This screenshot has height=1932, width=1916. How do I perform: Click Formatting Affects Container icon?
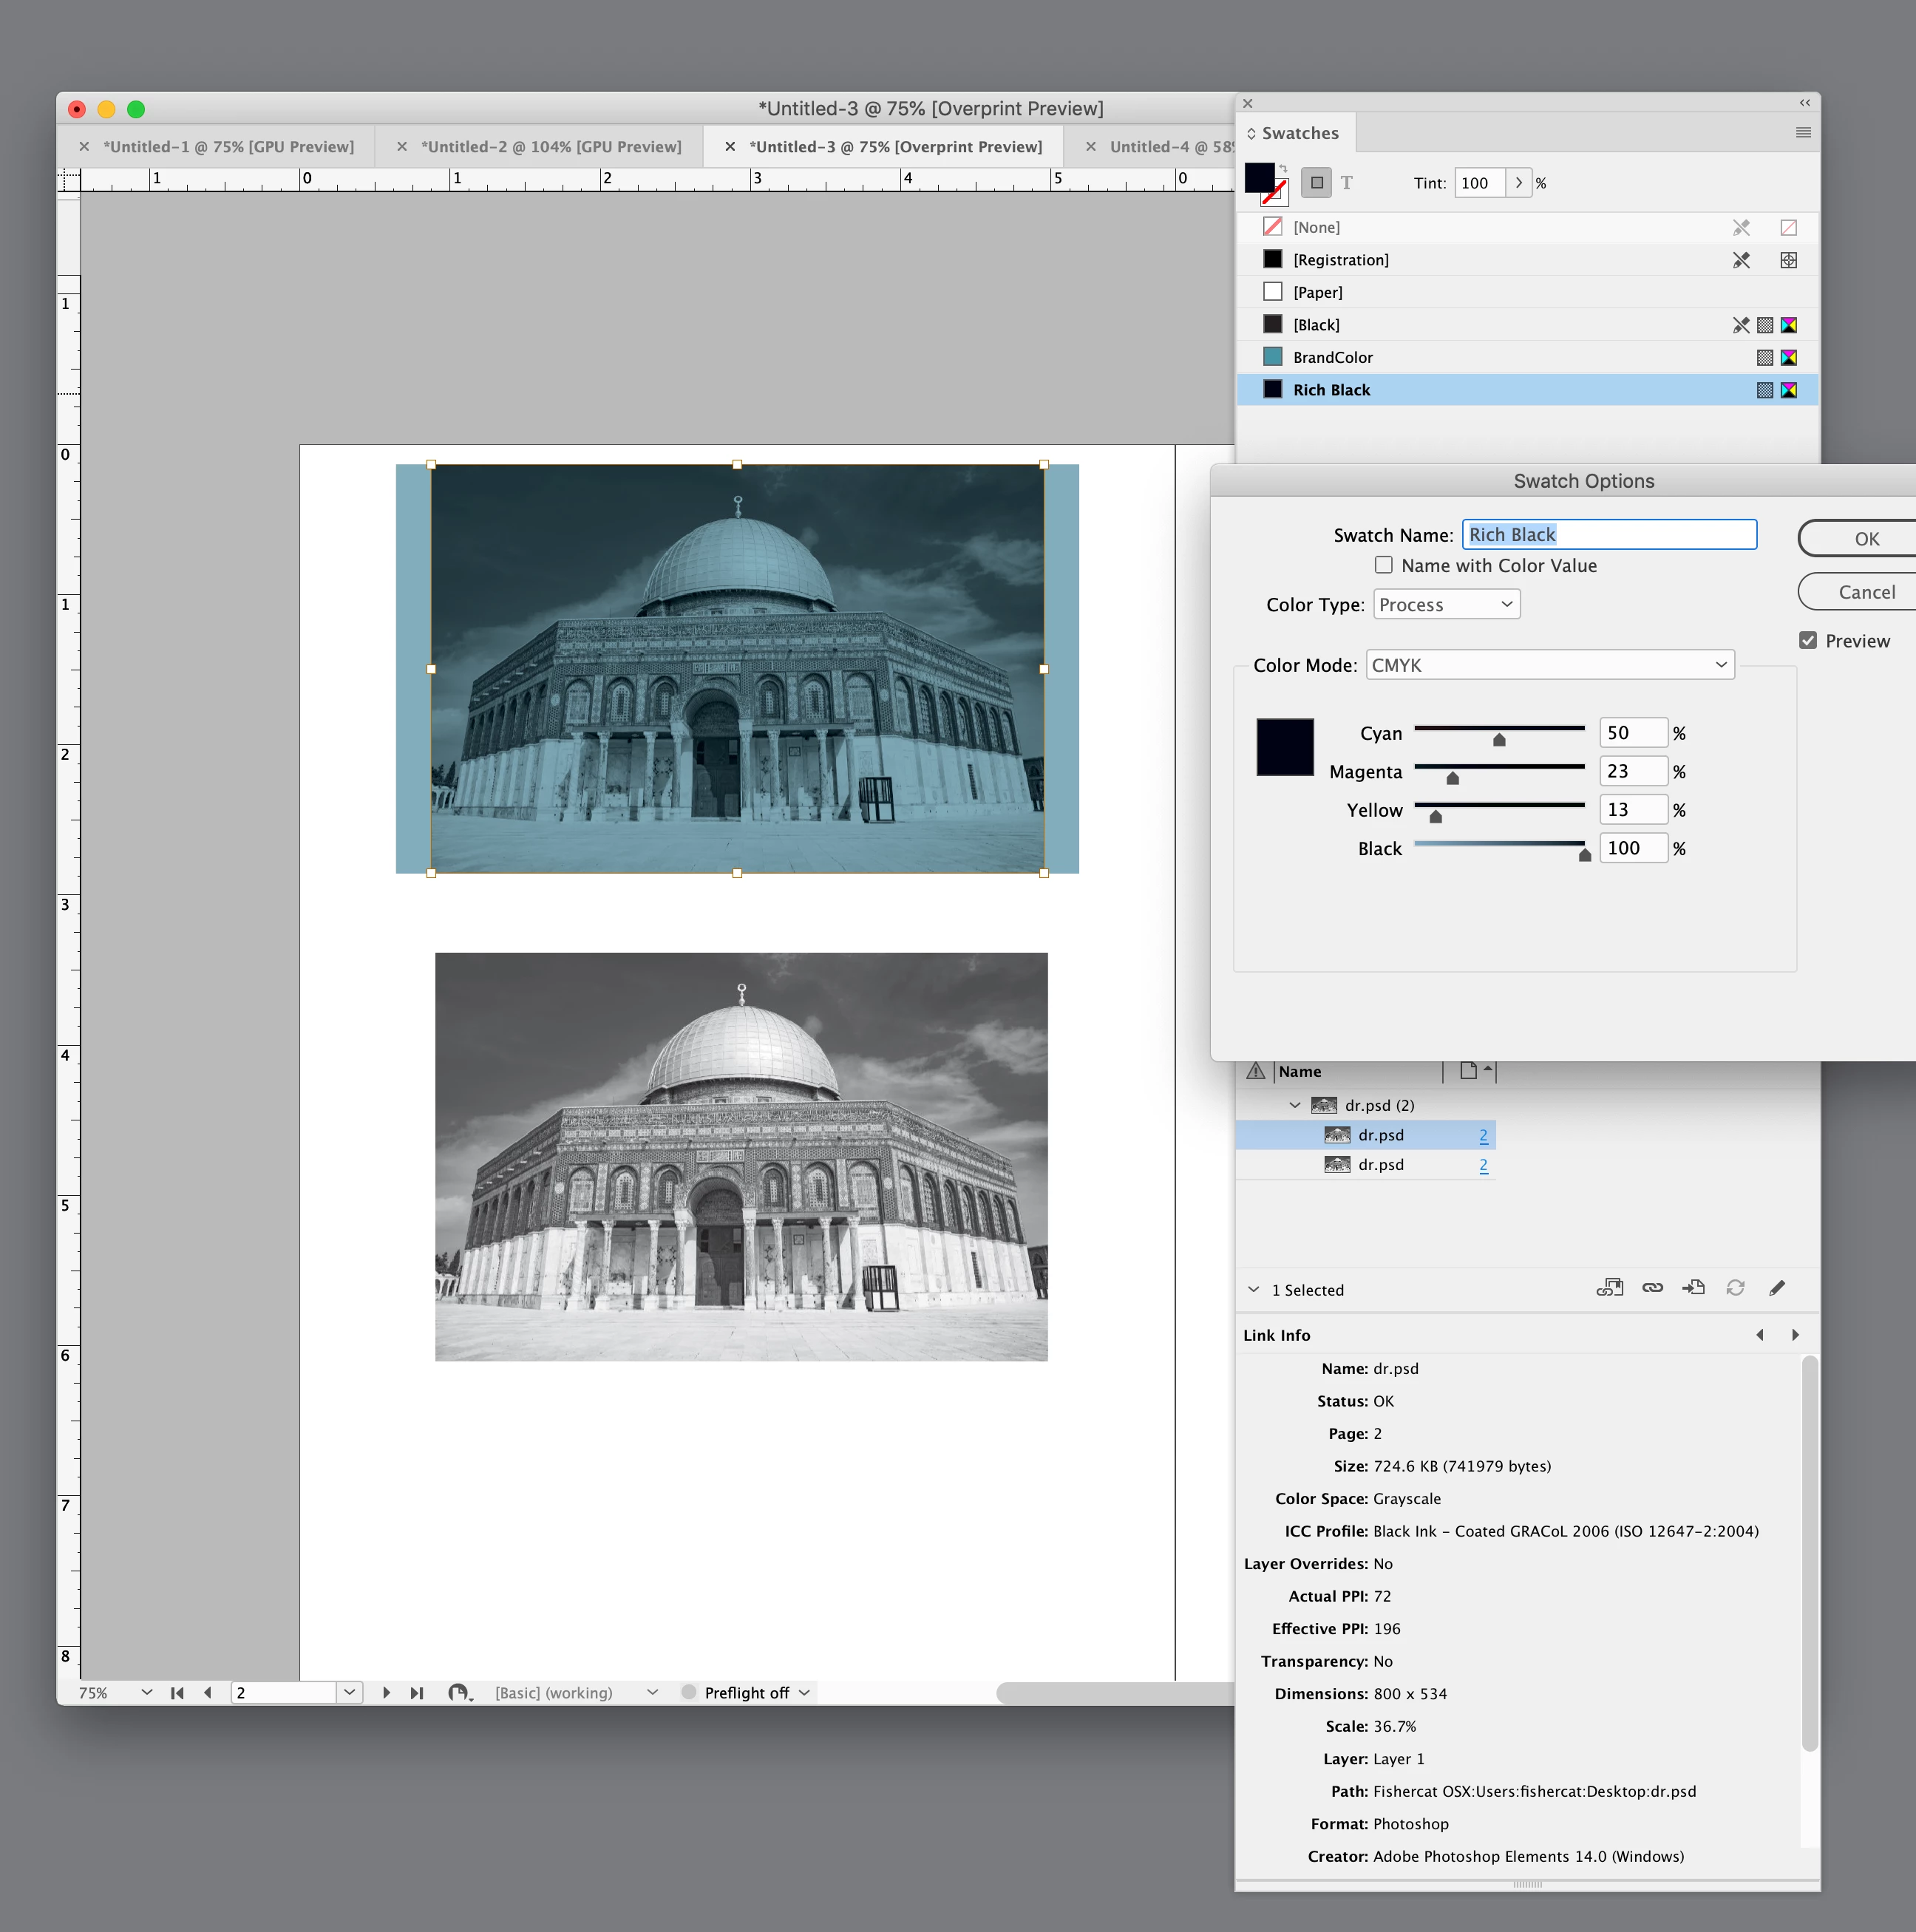(x=1316, y=183)
